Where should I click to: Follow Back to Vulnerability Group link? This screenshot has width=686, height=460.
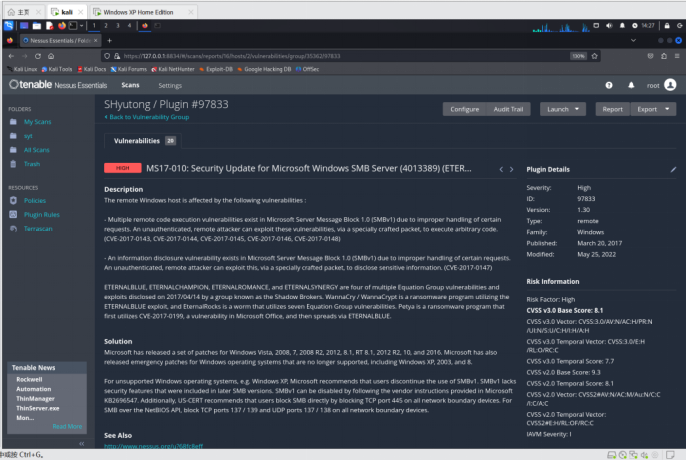pyautogui.click(x=147, y=117)
